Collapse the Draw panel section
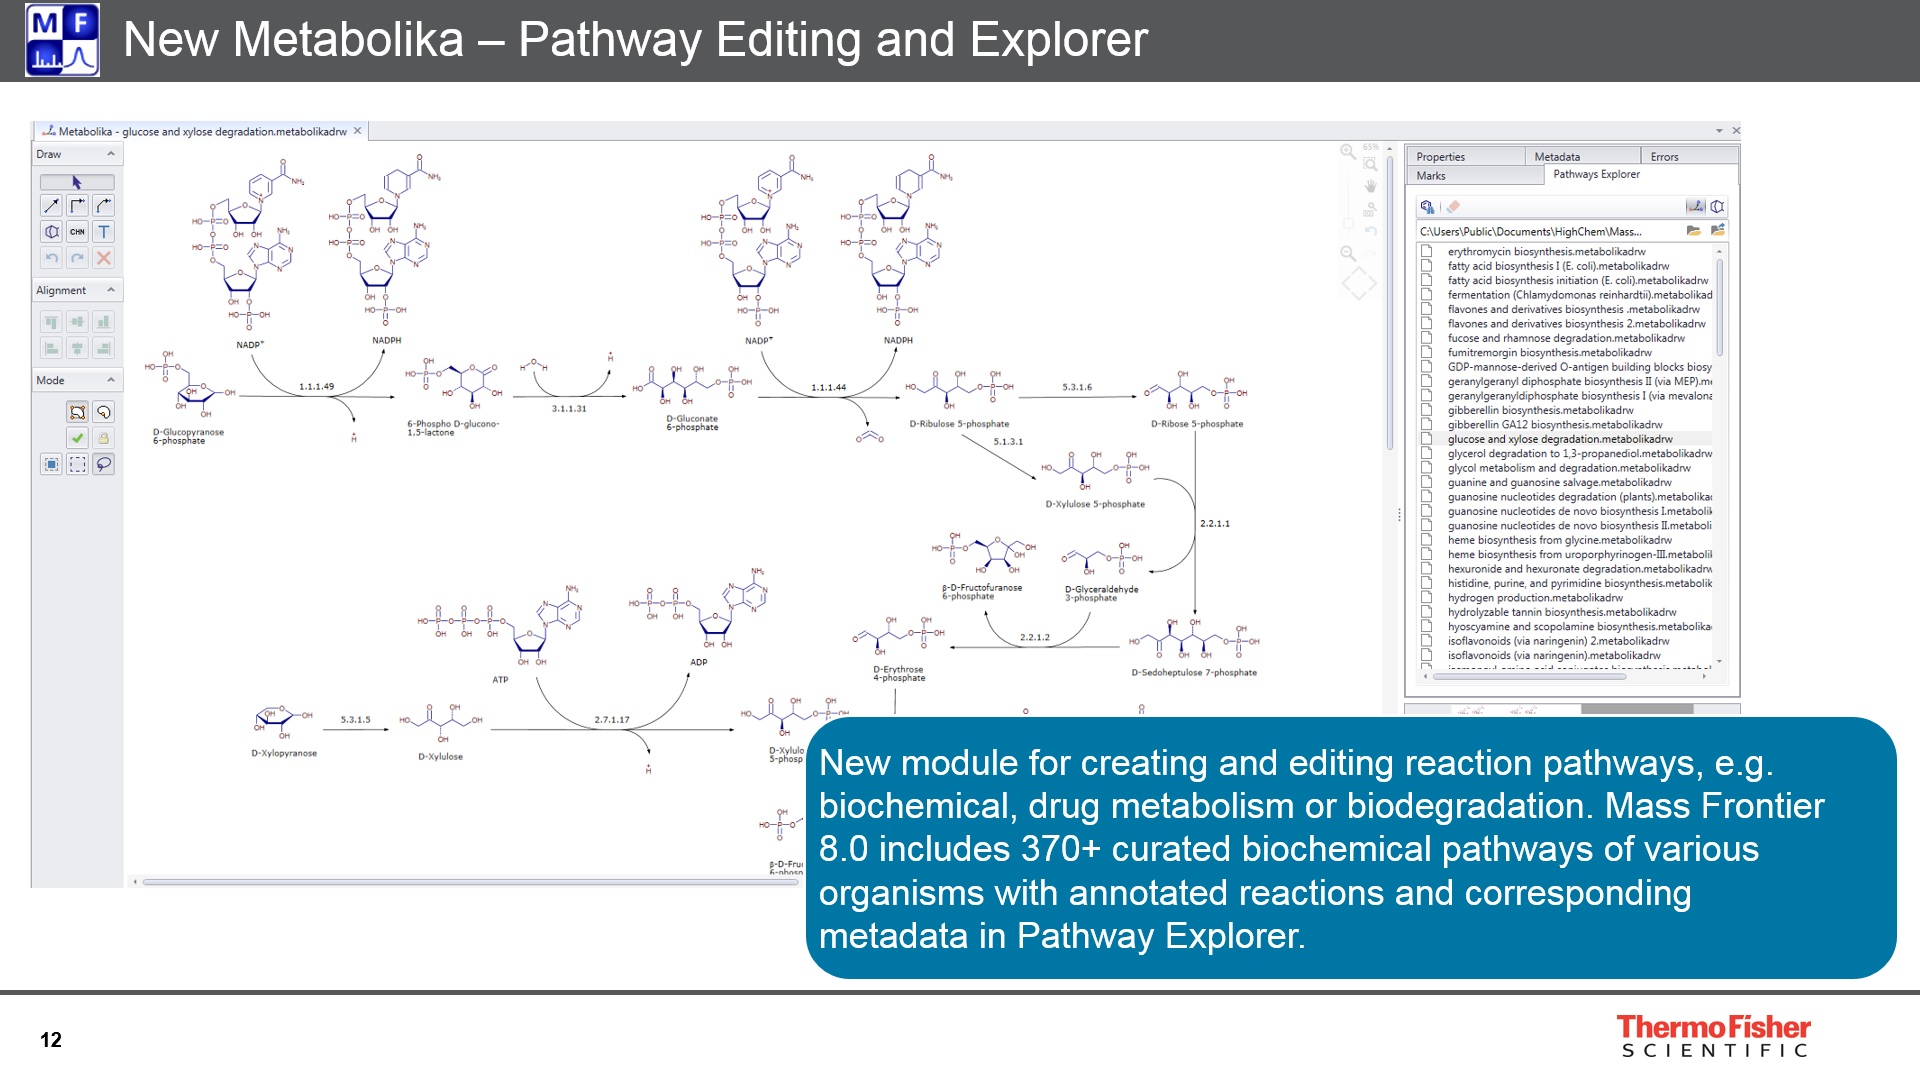 pos(111,154)
